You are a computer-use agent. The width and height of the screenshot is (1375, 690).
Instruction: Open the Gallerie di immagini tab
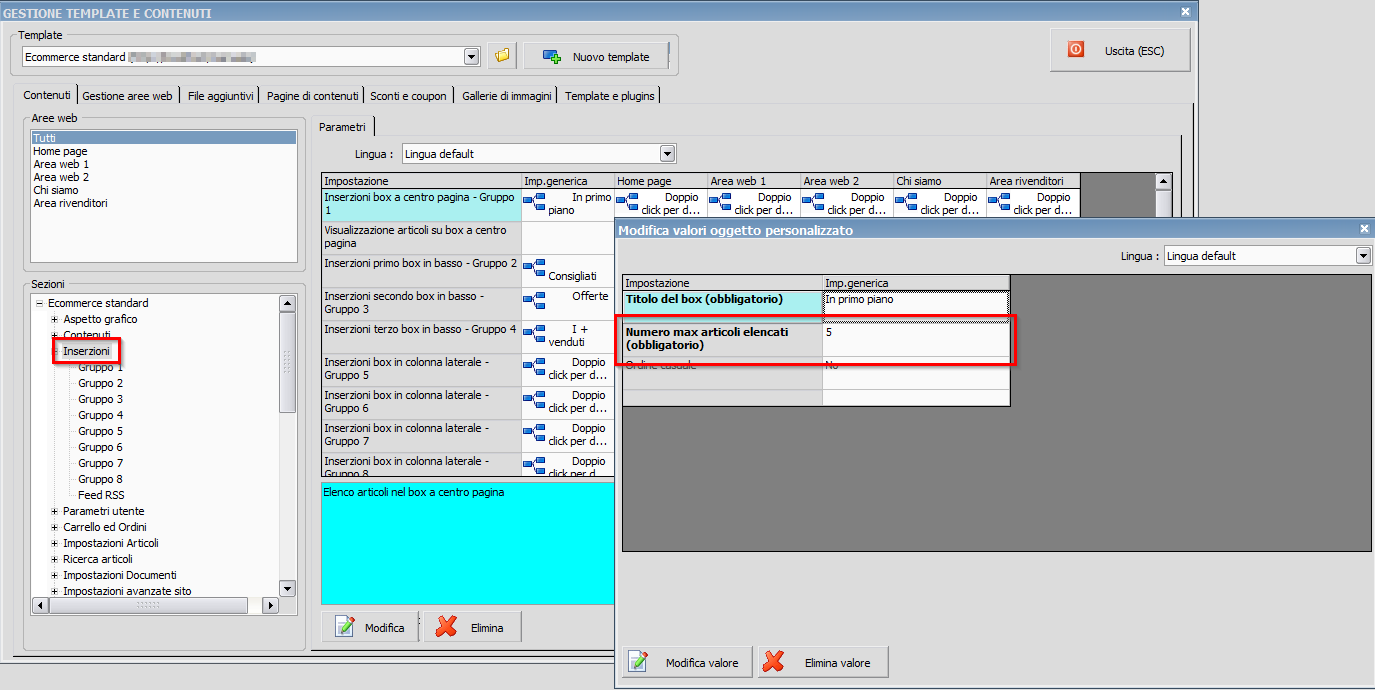click(x=507, y=96)
